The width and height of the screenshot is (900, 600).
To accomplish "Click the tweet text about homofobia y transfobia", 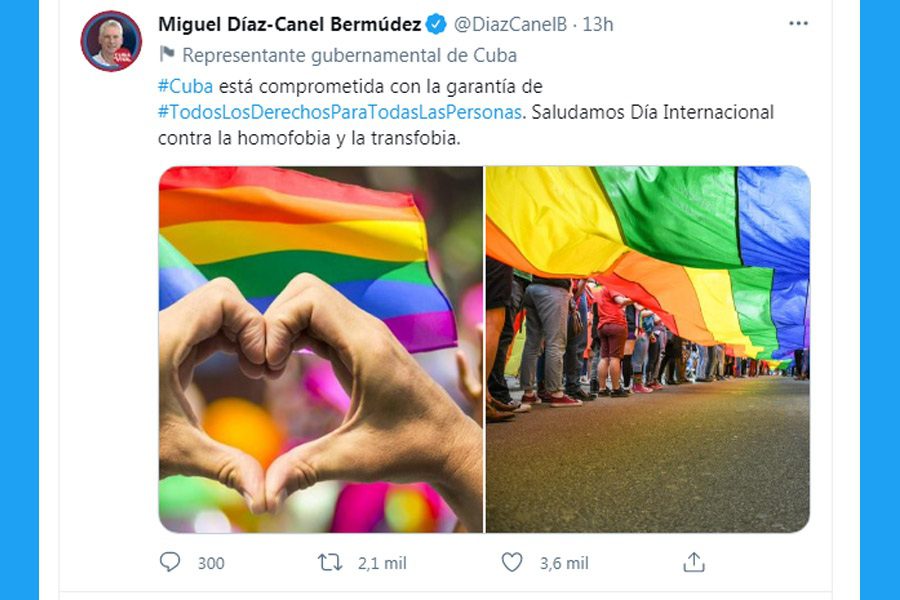I will [x=466, y=112].
